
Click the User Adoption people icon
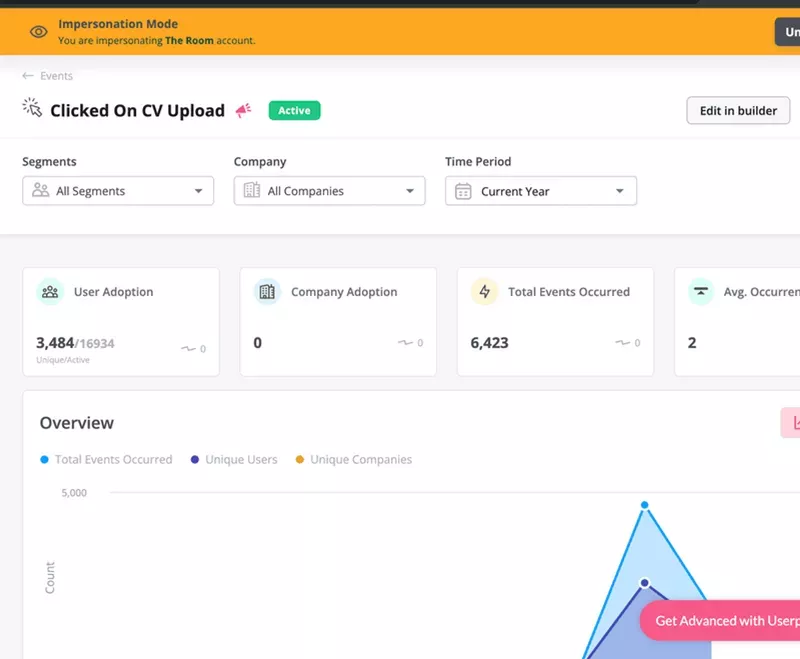click(x=50, y=292)
